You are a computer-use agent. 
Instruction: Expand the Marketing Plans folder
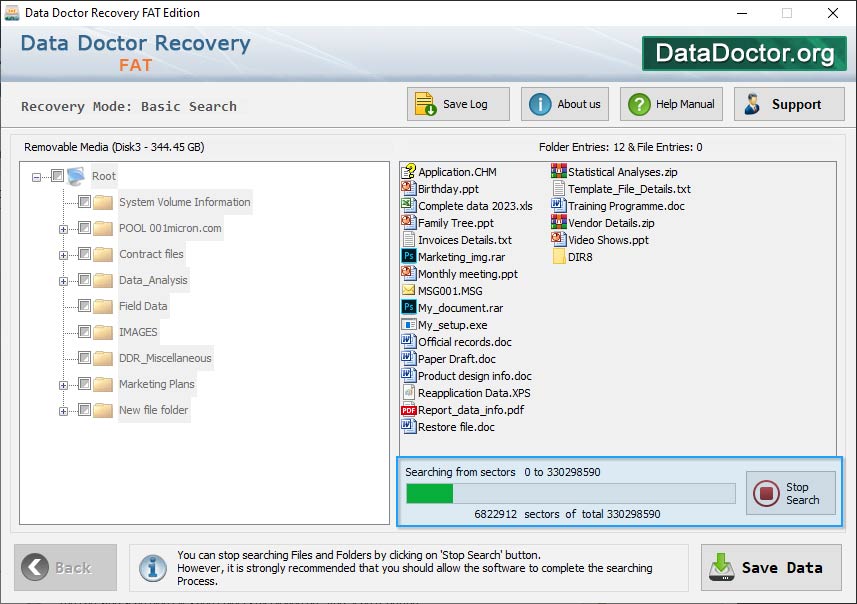[x=63, y=385]
